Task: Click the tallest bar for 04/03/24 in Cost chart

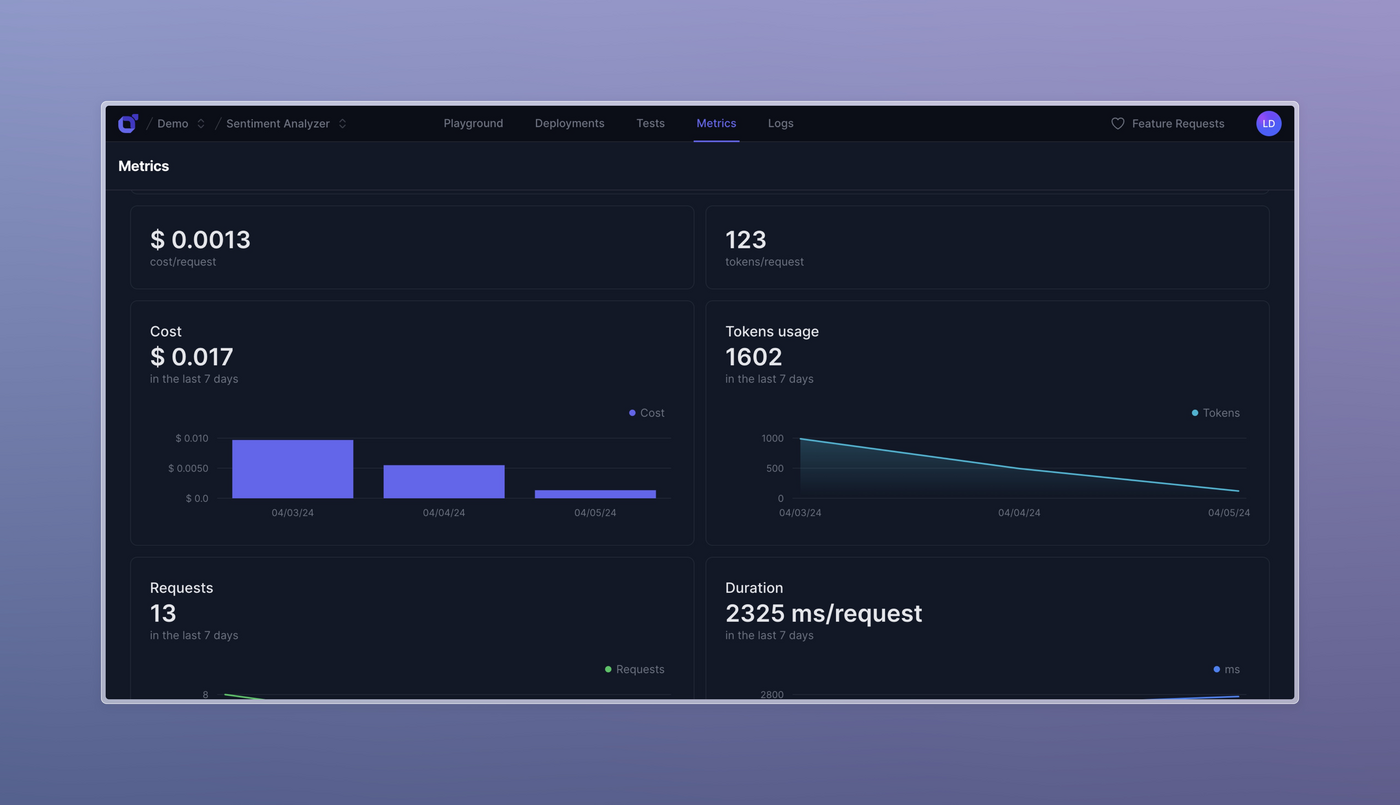Action: tap(292, 466)
